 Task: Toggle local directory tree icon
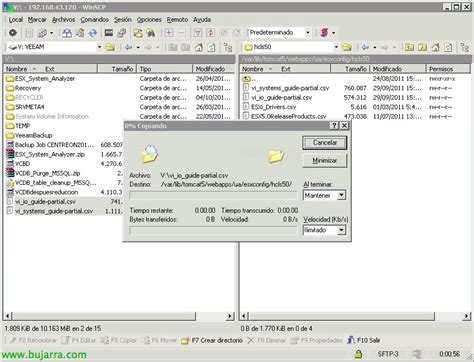pos(228,47)
